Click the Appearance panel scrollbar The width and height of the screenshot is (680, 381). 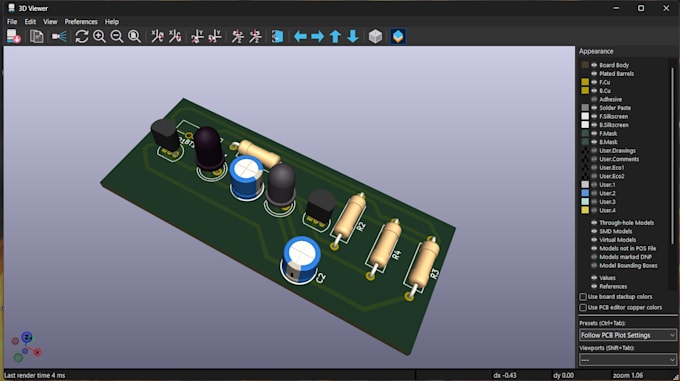pyautogui.click(x=673, y=156)
